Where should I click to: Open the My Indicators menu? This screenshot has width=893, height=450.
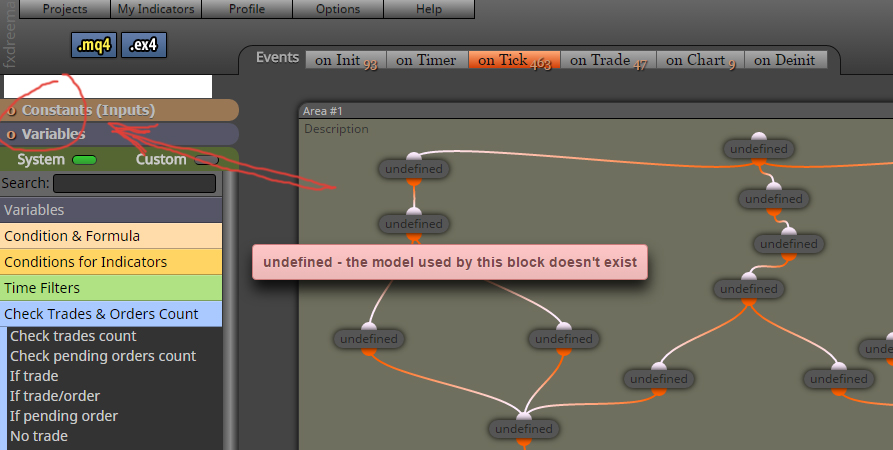(156, 9)
